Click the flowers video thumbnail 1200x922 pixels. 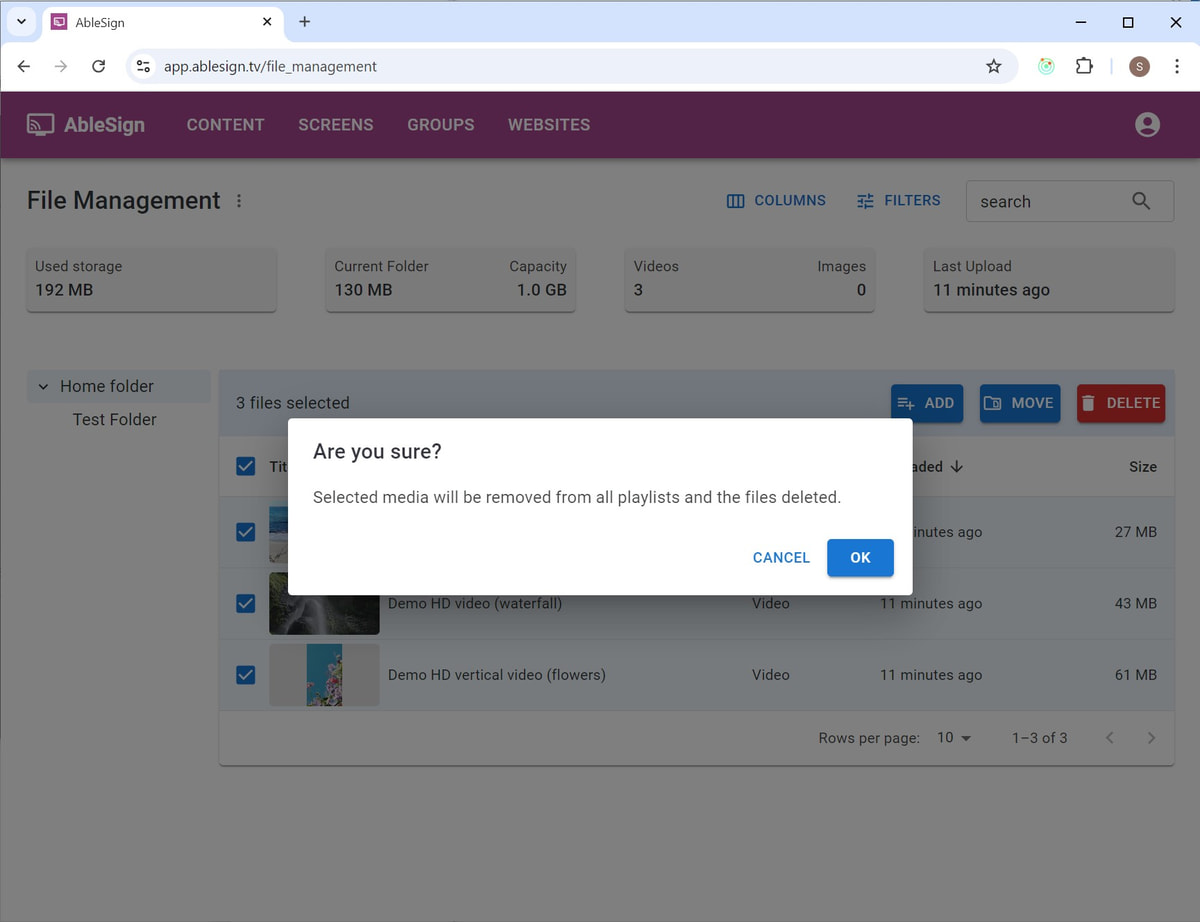click(x=324, y=675)
